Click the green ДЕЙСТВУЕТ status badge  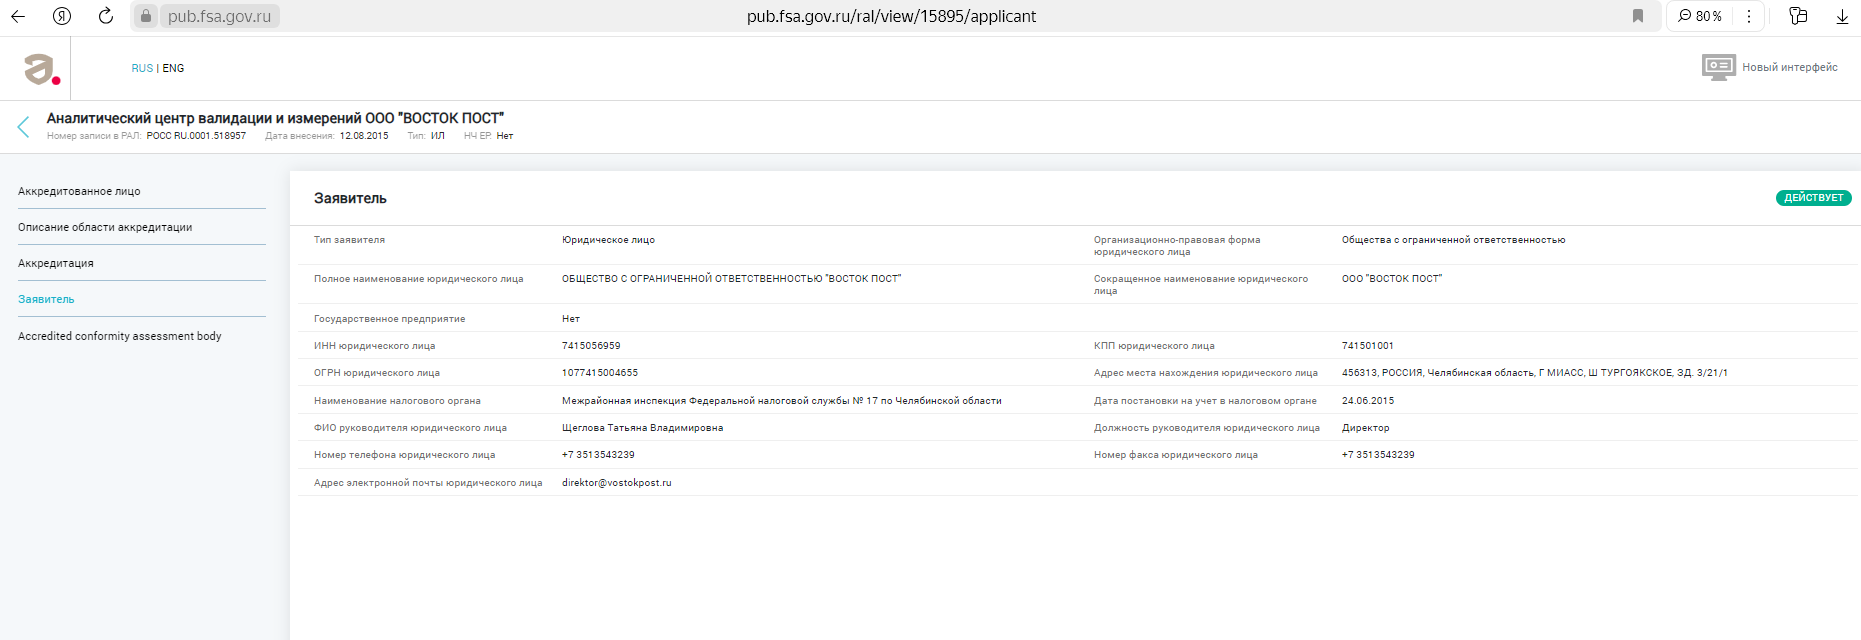[1814, 198]
